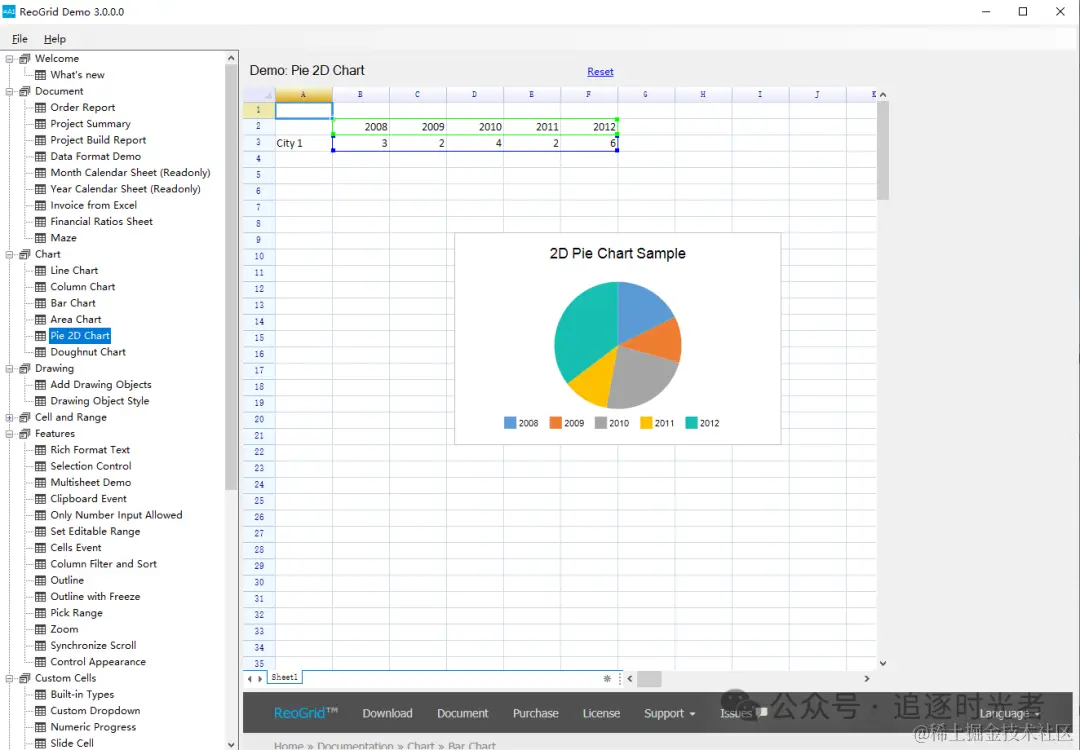Open the Language dropdown in web bar
Screen dimensions: 1080x750
(x=1010, y=713)
